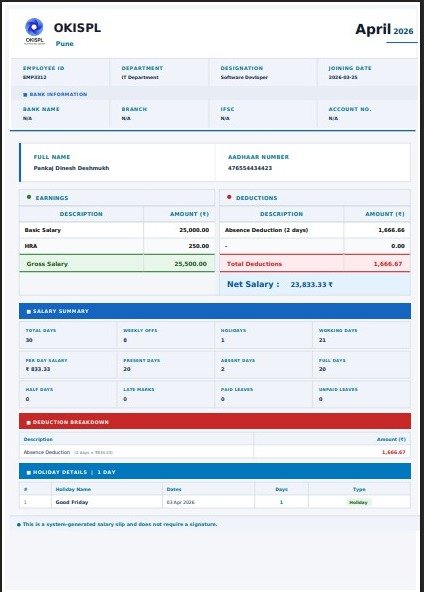This screenshot has height=592, width=424.
Task: Select the Absent Days value '2'
Action: 223,369
